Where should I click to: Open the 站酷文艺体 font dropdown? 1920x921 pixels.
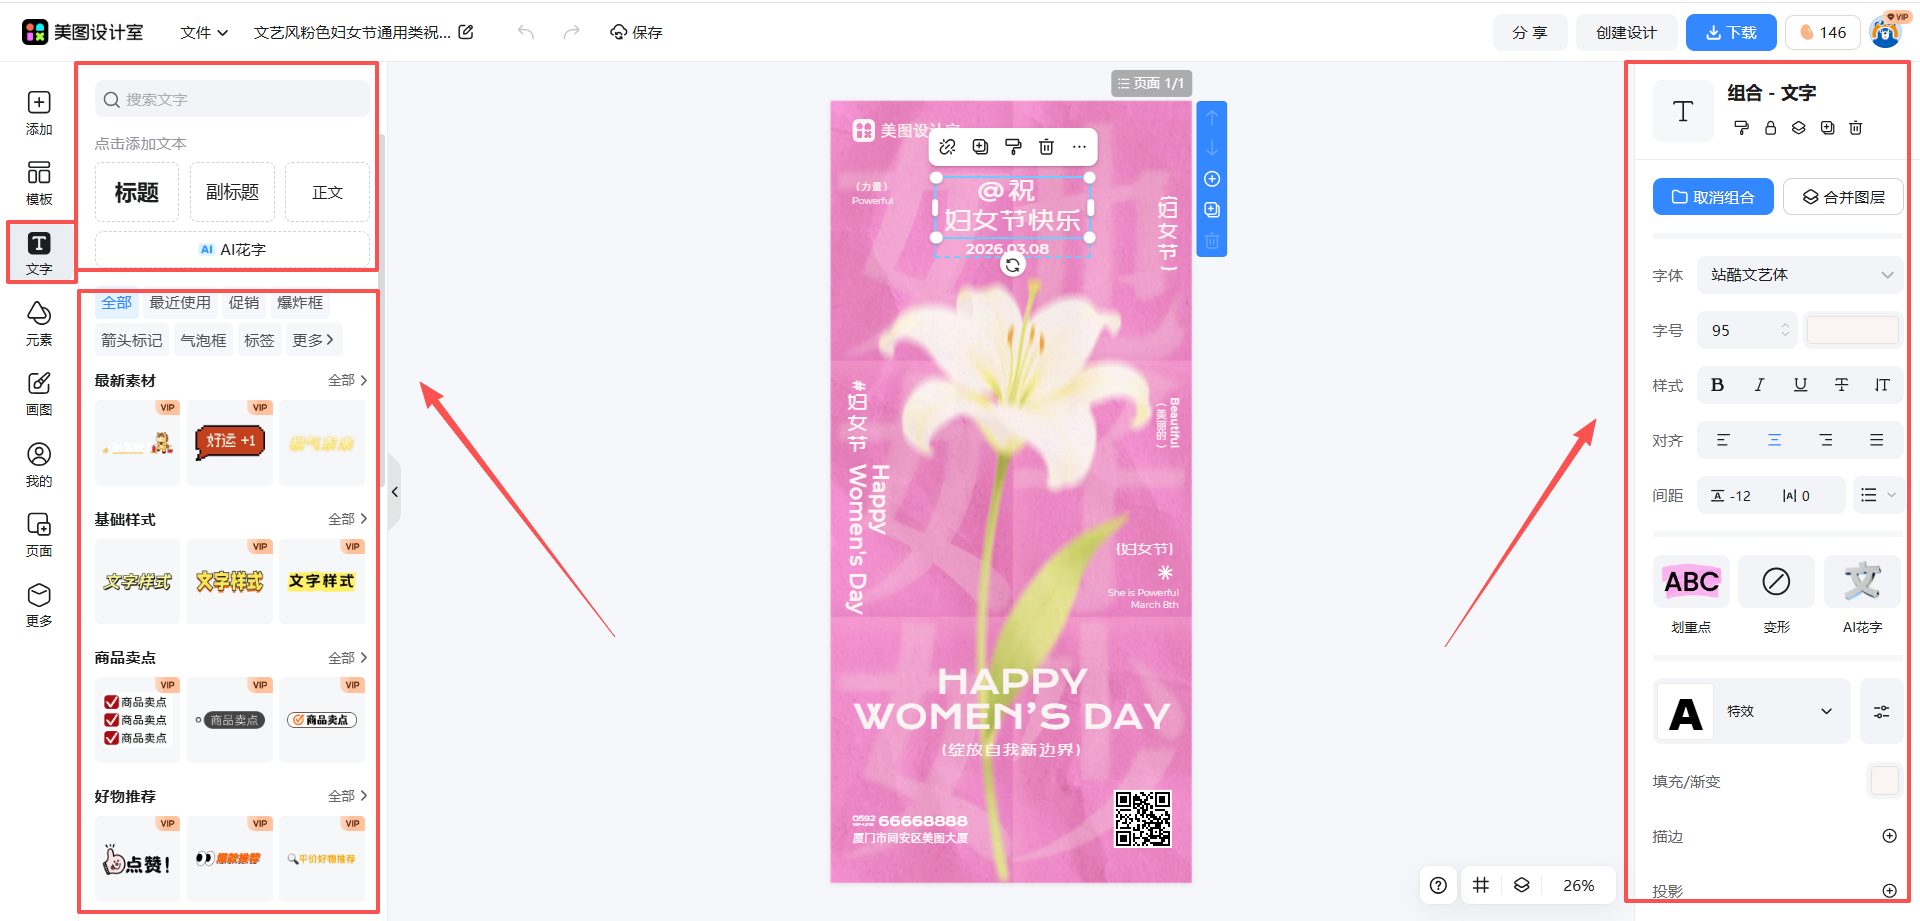(1799, 275)
